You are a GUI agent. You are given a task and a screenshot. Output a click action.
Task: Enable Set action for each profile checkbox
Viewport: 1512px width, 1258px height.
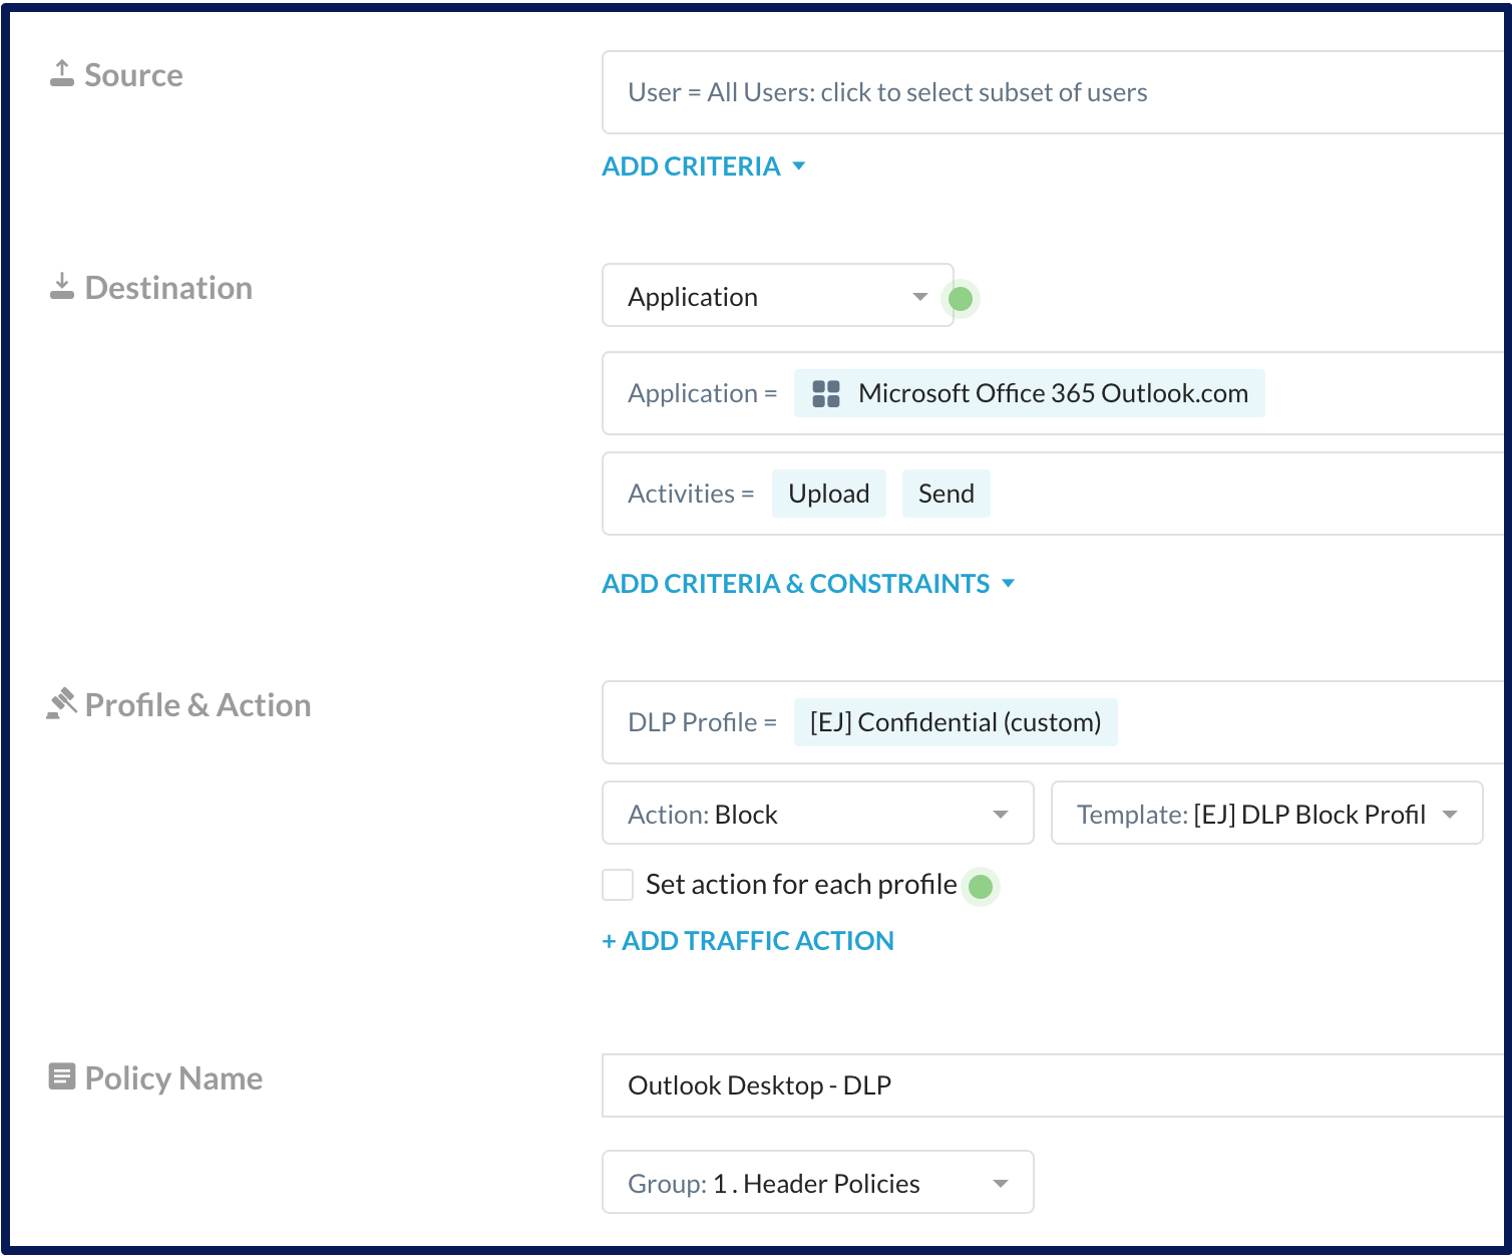click(x=618, y=885)
